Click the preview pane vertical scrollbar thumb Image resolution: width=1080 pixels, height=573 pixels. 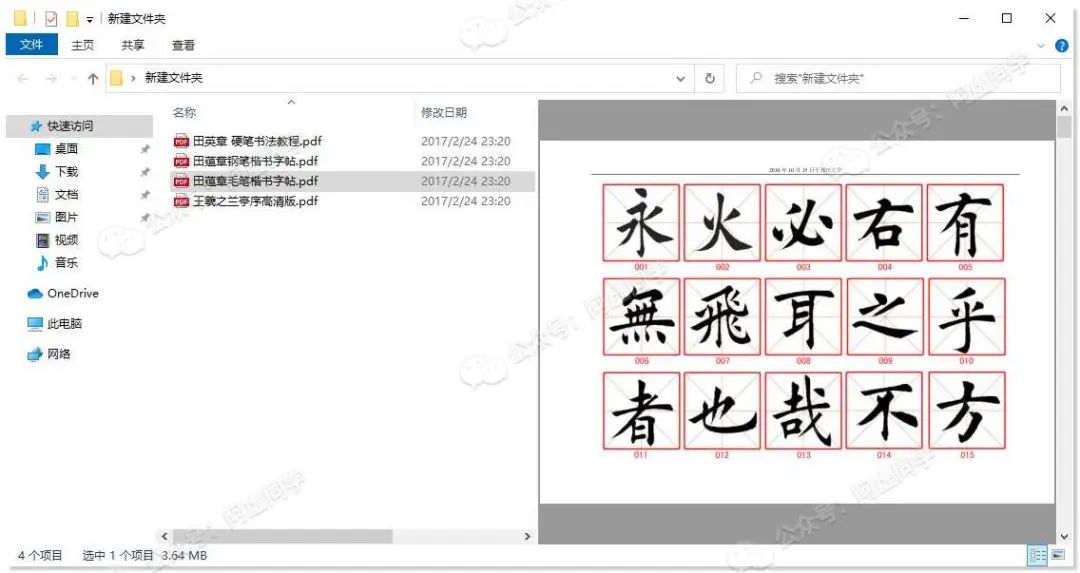pos(1064,128)
